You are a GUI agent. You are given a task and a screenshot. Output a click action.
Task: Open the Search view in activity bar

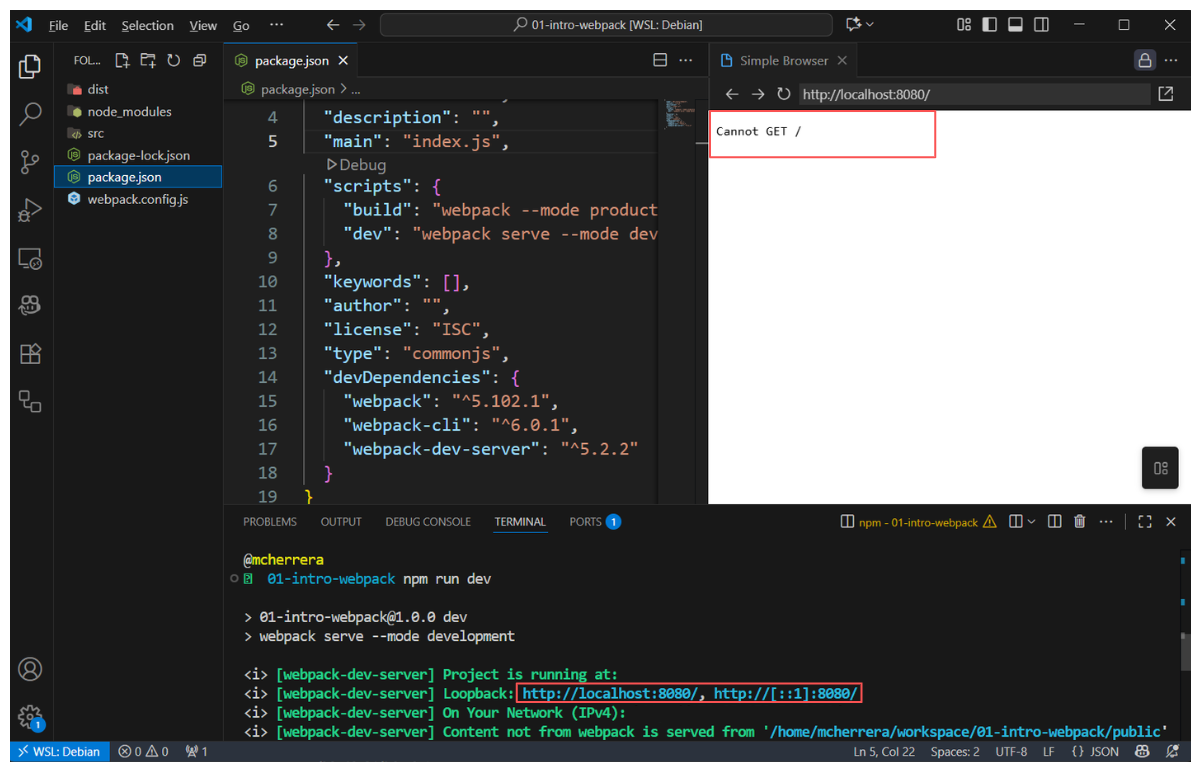click(x=30, y=114)
